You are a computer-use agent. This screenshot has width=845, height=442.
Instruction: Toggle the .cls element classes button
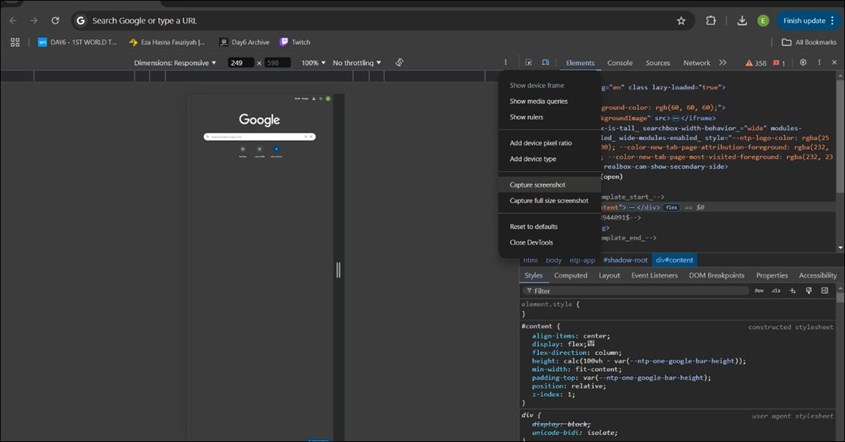[x=775, y=291]
